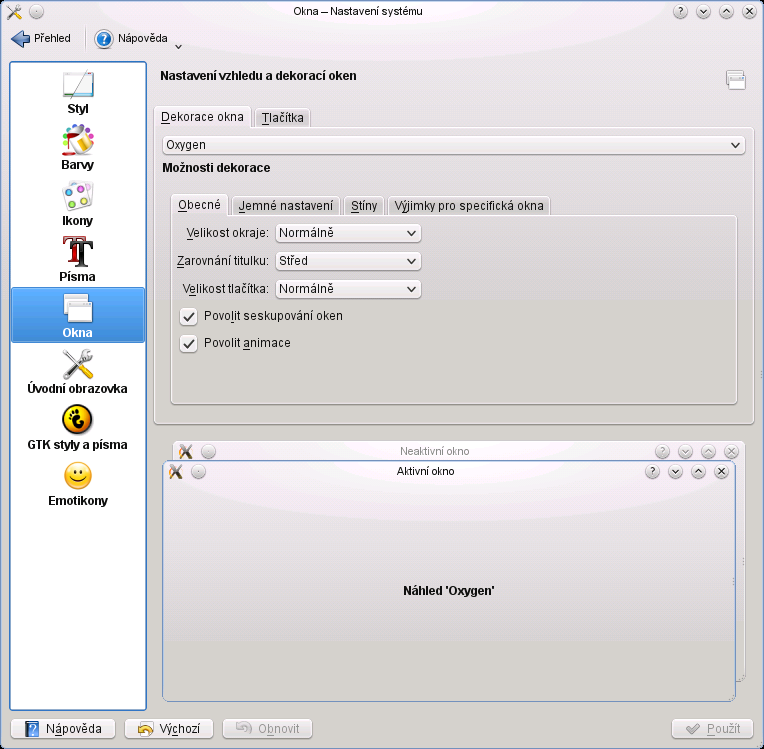
Task: Go back with the Přehled arrow
Action: (x=41, y=38)
